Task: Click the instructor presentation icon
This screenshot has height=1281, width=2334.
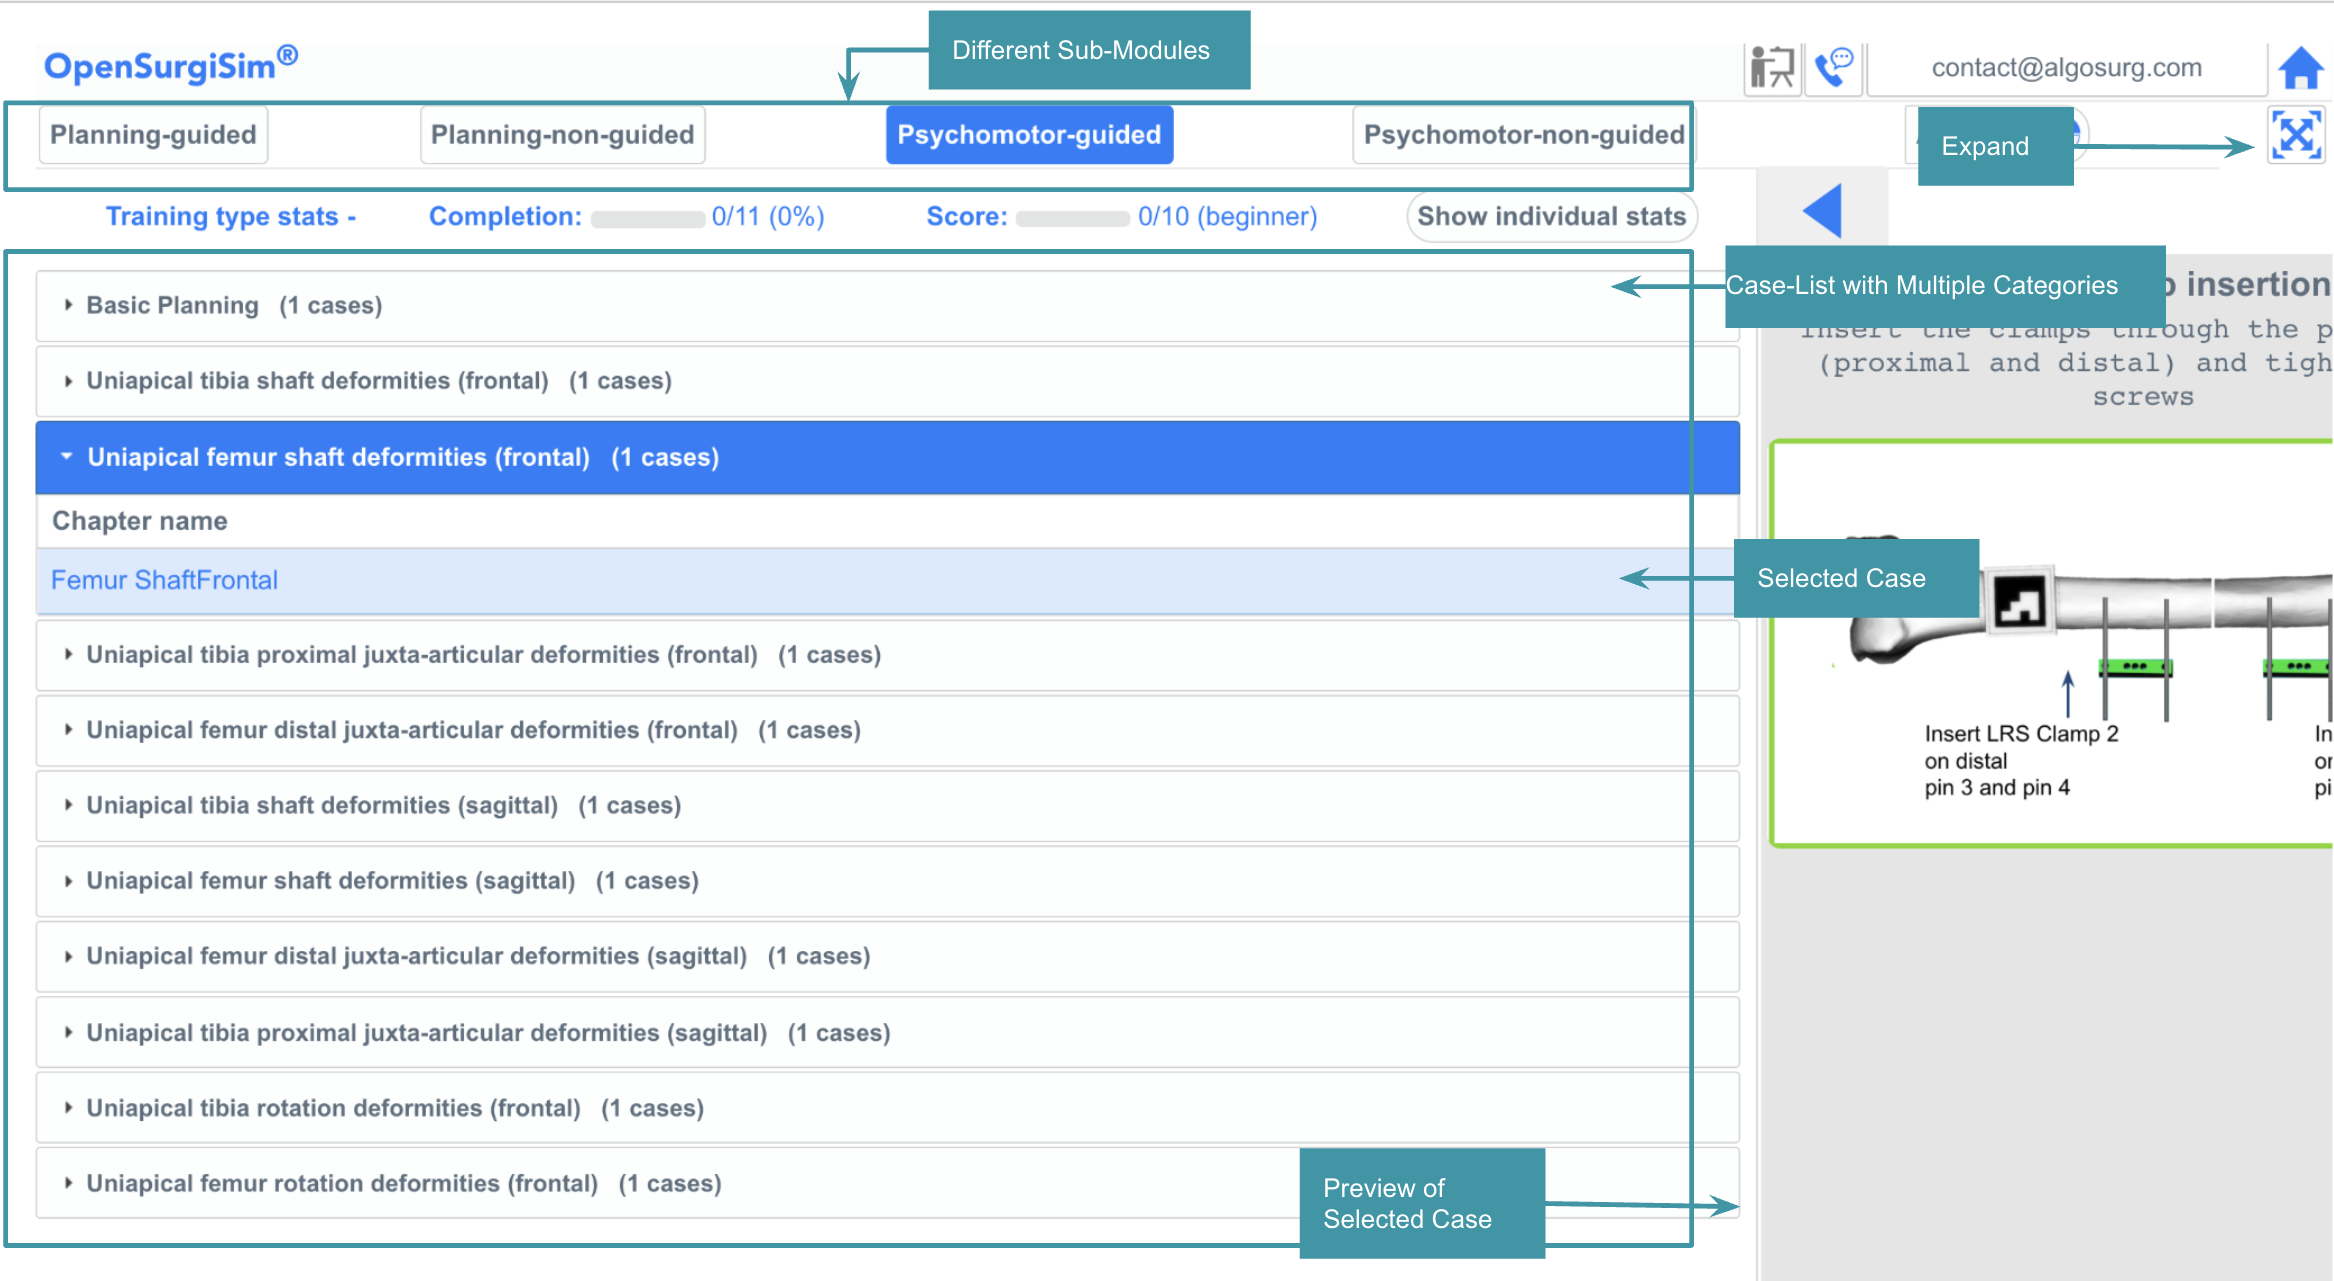Action: pos(1772,68)
